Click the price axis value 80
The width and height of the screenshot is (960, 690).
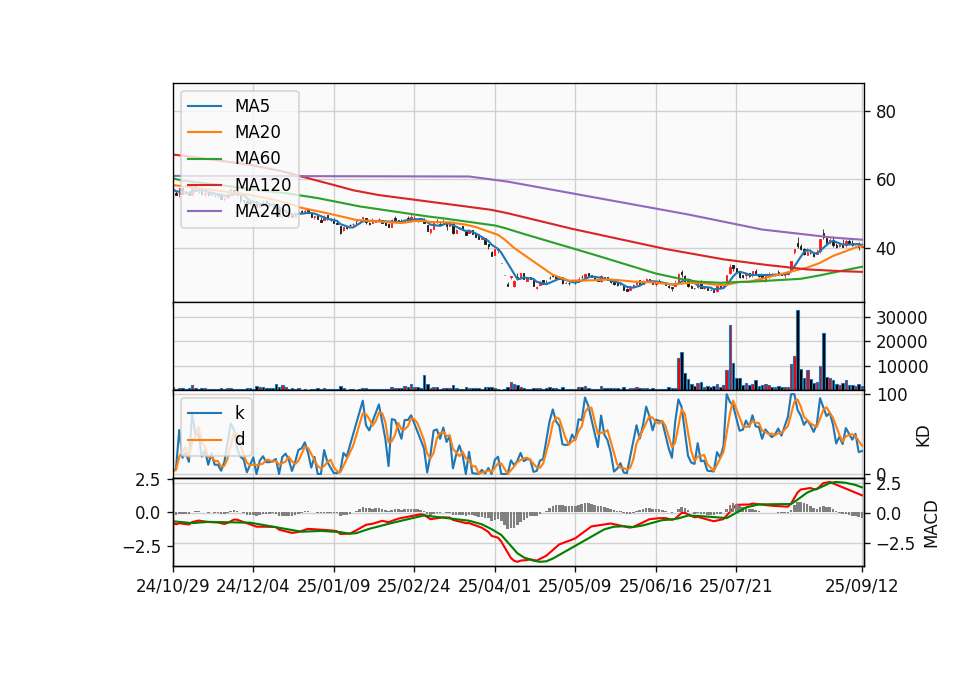tap(885, 112)
